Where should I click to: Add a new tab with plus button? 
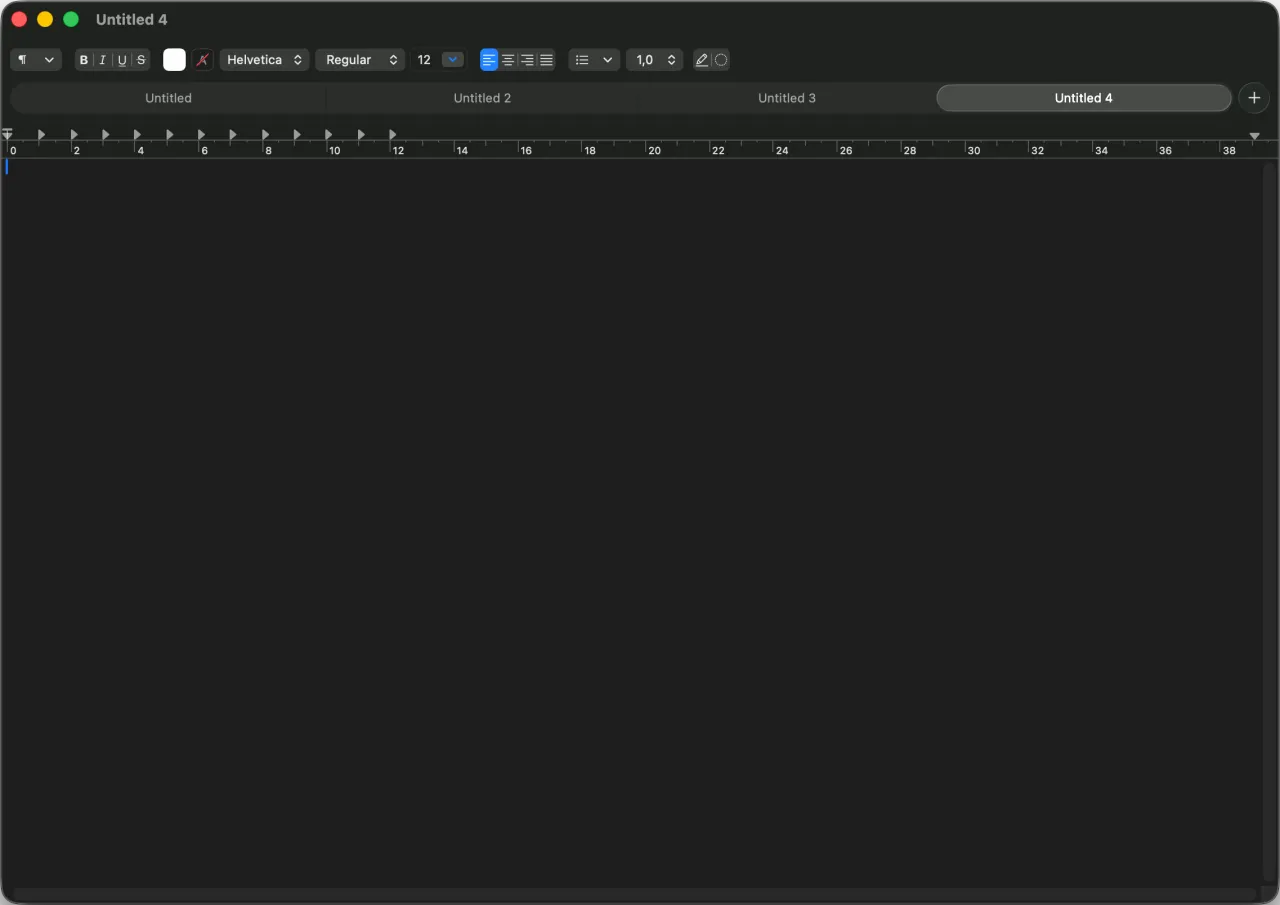coord(1254,98)
